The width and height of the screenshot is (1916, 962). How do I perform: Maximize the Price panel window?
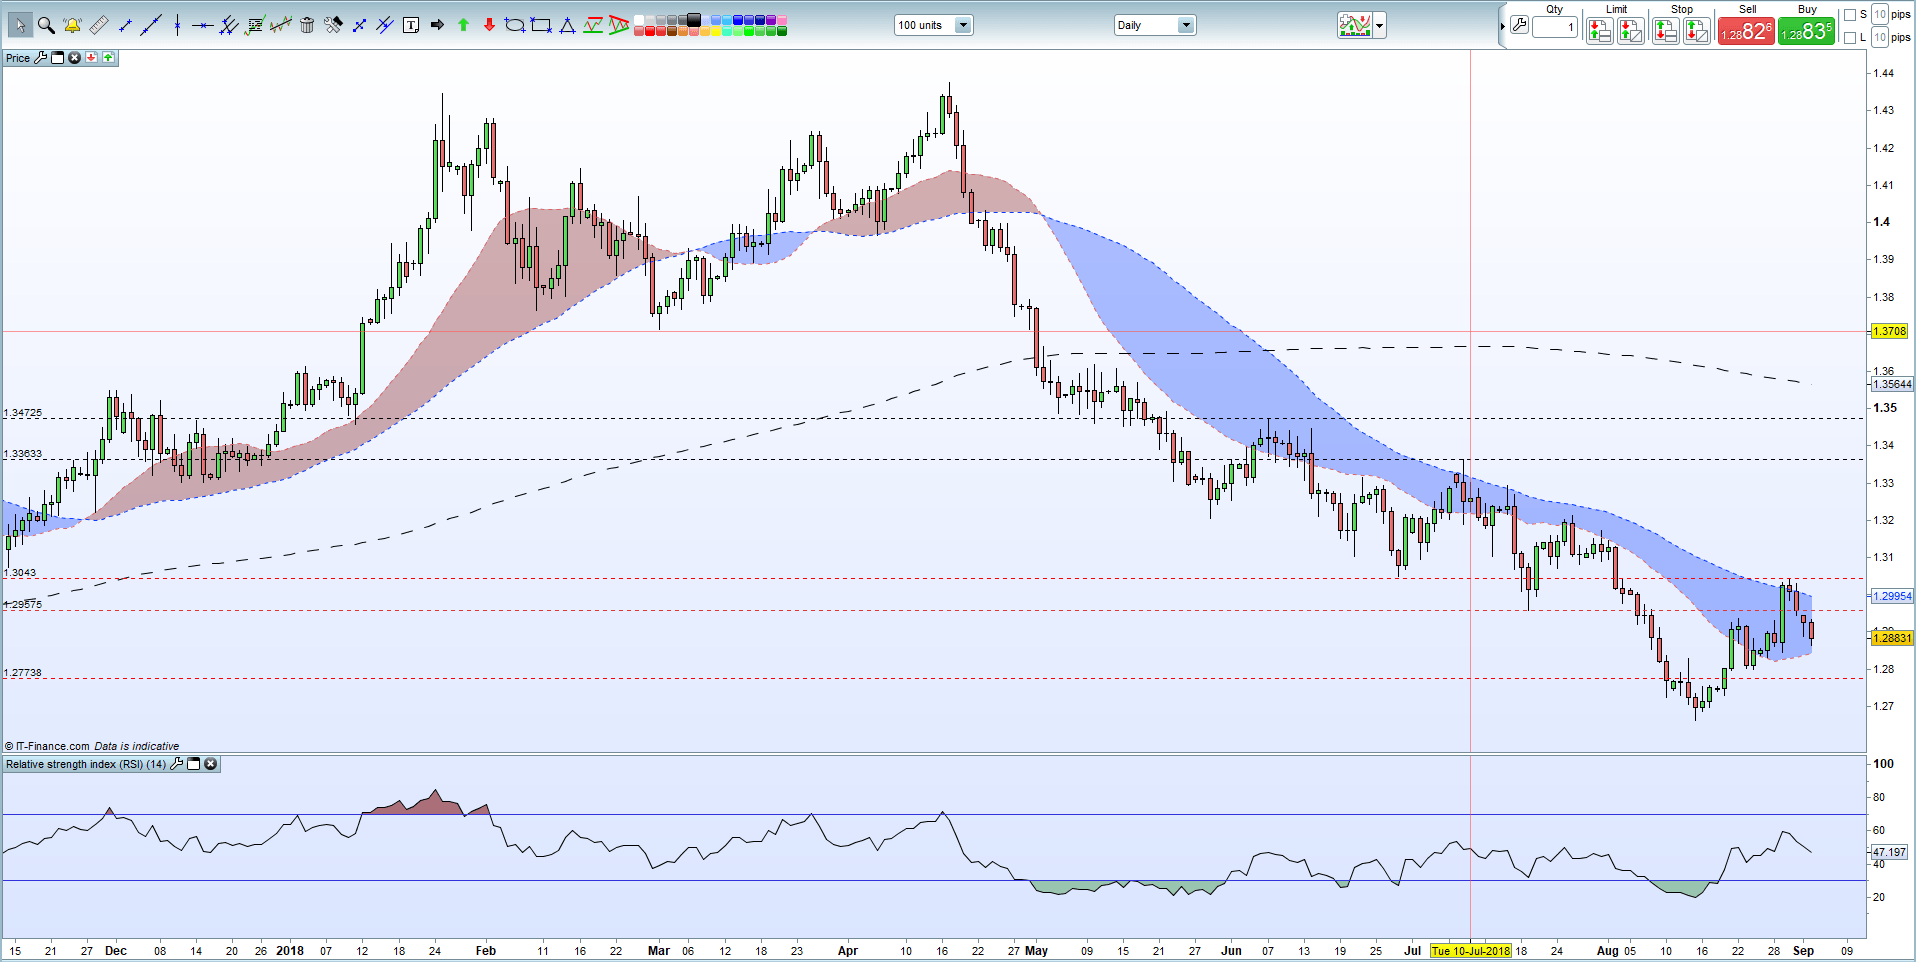coord(57,58)
